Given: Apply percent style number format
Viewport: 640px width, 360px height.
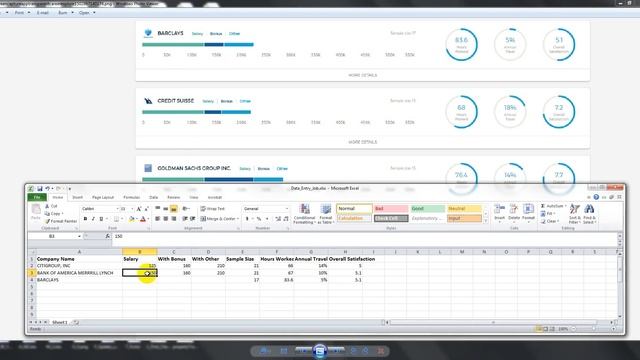Looking at the screenshot, I should point(258,219).
